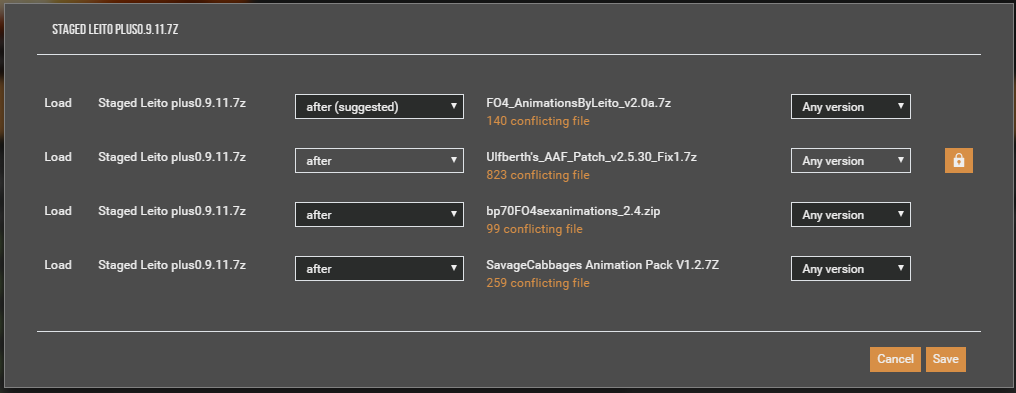Click 'Load' label in the SavageCabbages row
The image size is (1016, 393).
58,265
